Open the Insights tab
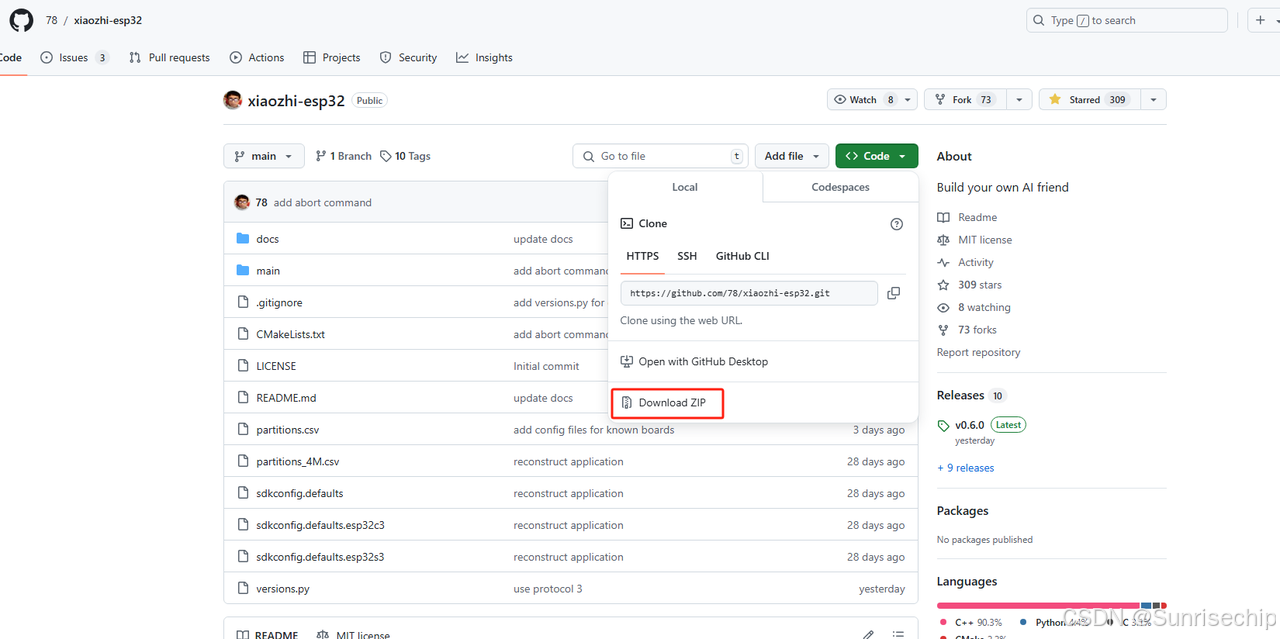1280x639 pixels. point(484,58)
